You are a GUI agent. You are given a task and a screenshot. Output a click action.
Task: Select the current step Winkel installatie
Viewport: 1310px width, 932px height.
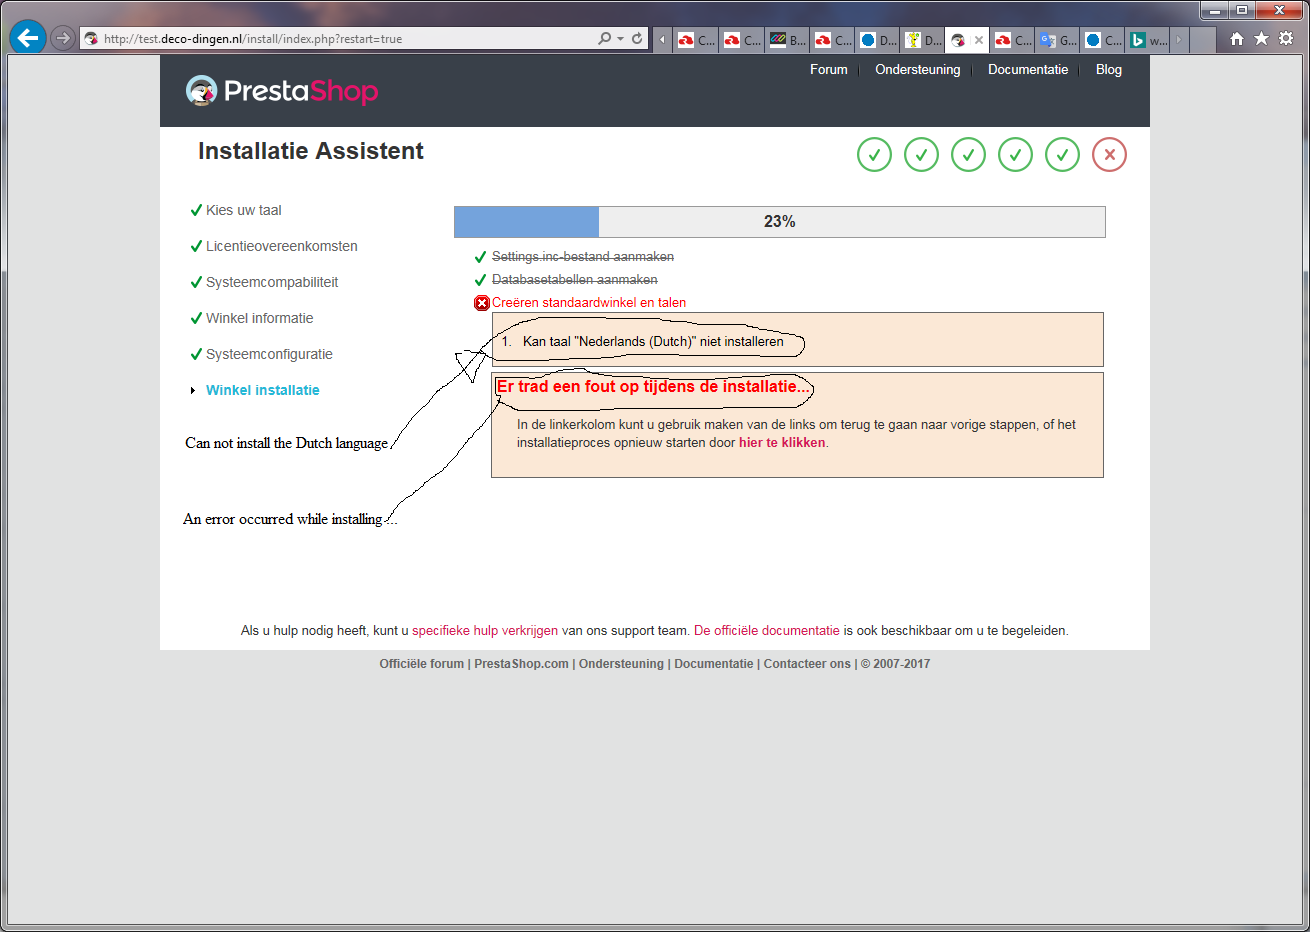point(262,390)
